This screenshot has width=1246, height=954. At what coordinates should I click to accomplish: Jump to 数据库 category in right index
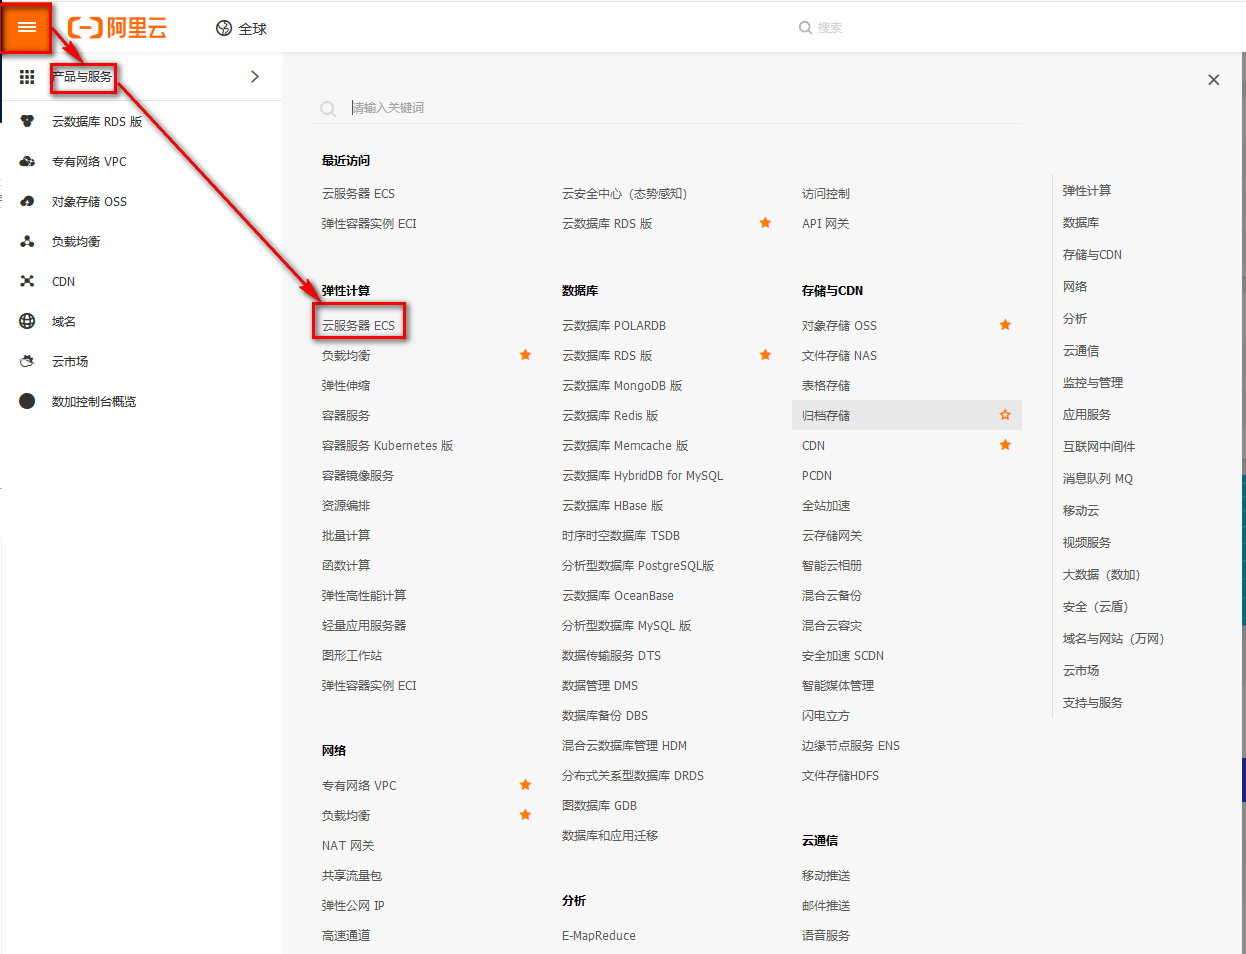tap(1081, 223)
